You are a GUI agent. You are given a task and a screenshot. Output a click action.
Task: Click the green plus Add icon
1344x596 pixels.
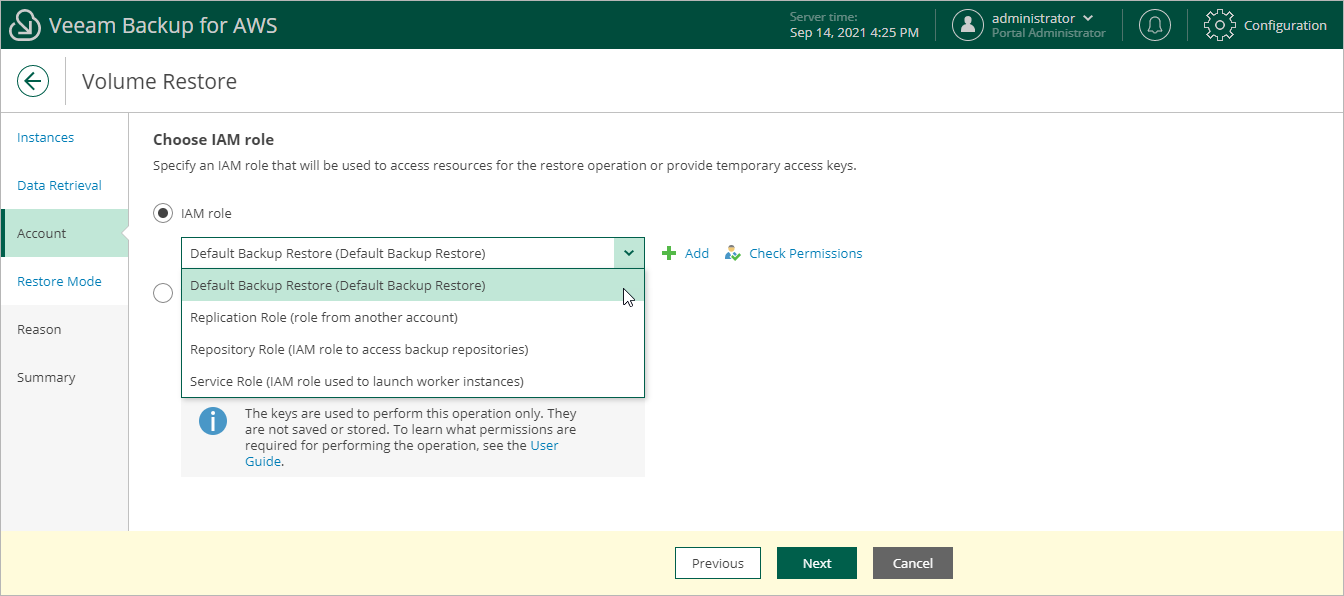tap(670, 254)
